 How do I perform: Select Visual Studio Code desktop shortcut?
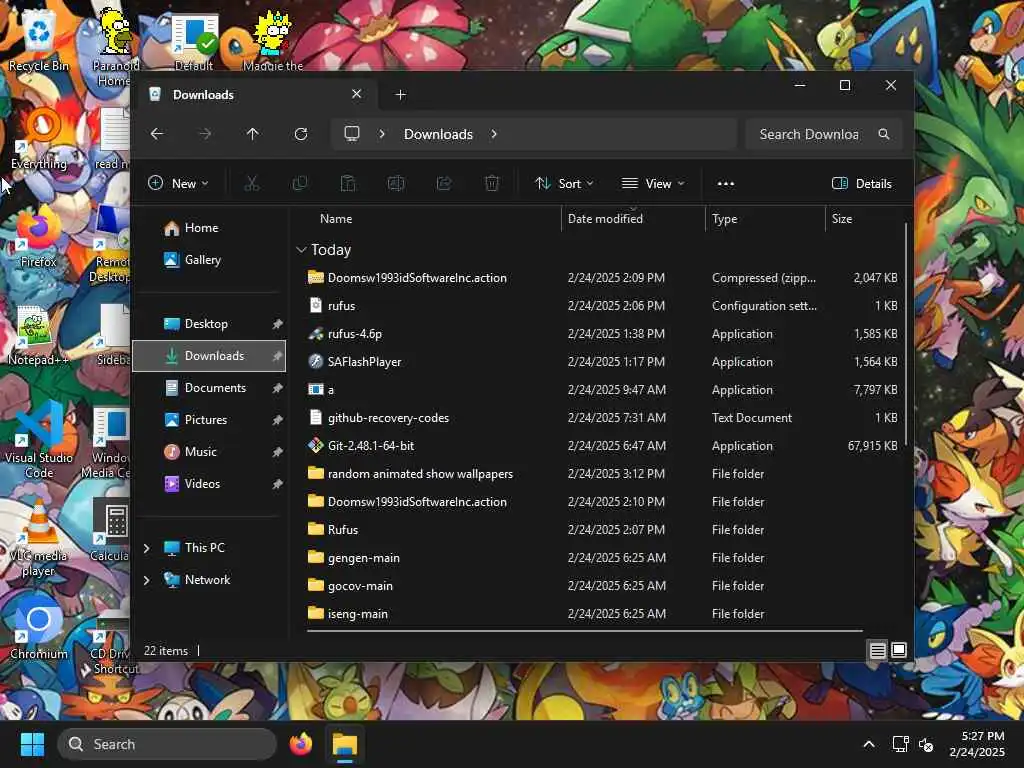tap(39, 442)
